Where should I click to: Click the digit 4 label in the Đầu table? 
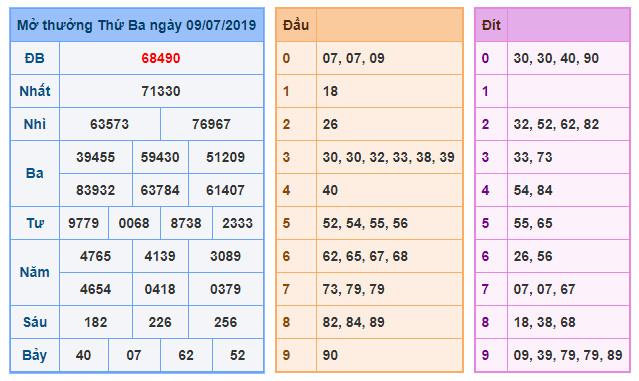coord(286,190)
